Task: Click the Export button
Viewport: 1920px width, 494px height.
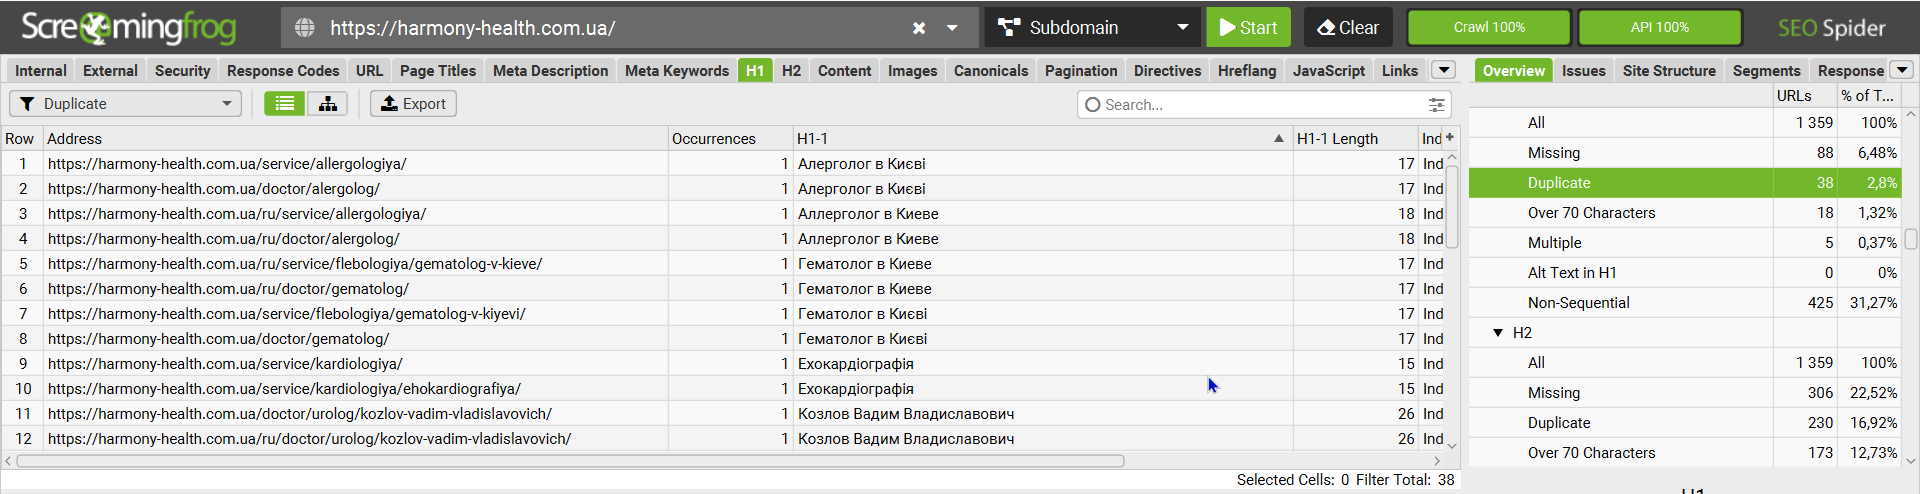Action: click(413, 104)
